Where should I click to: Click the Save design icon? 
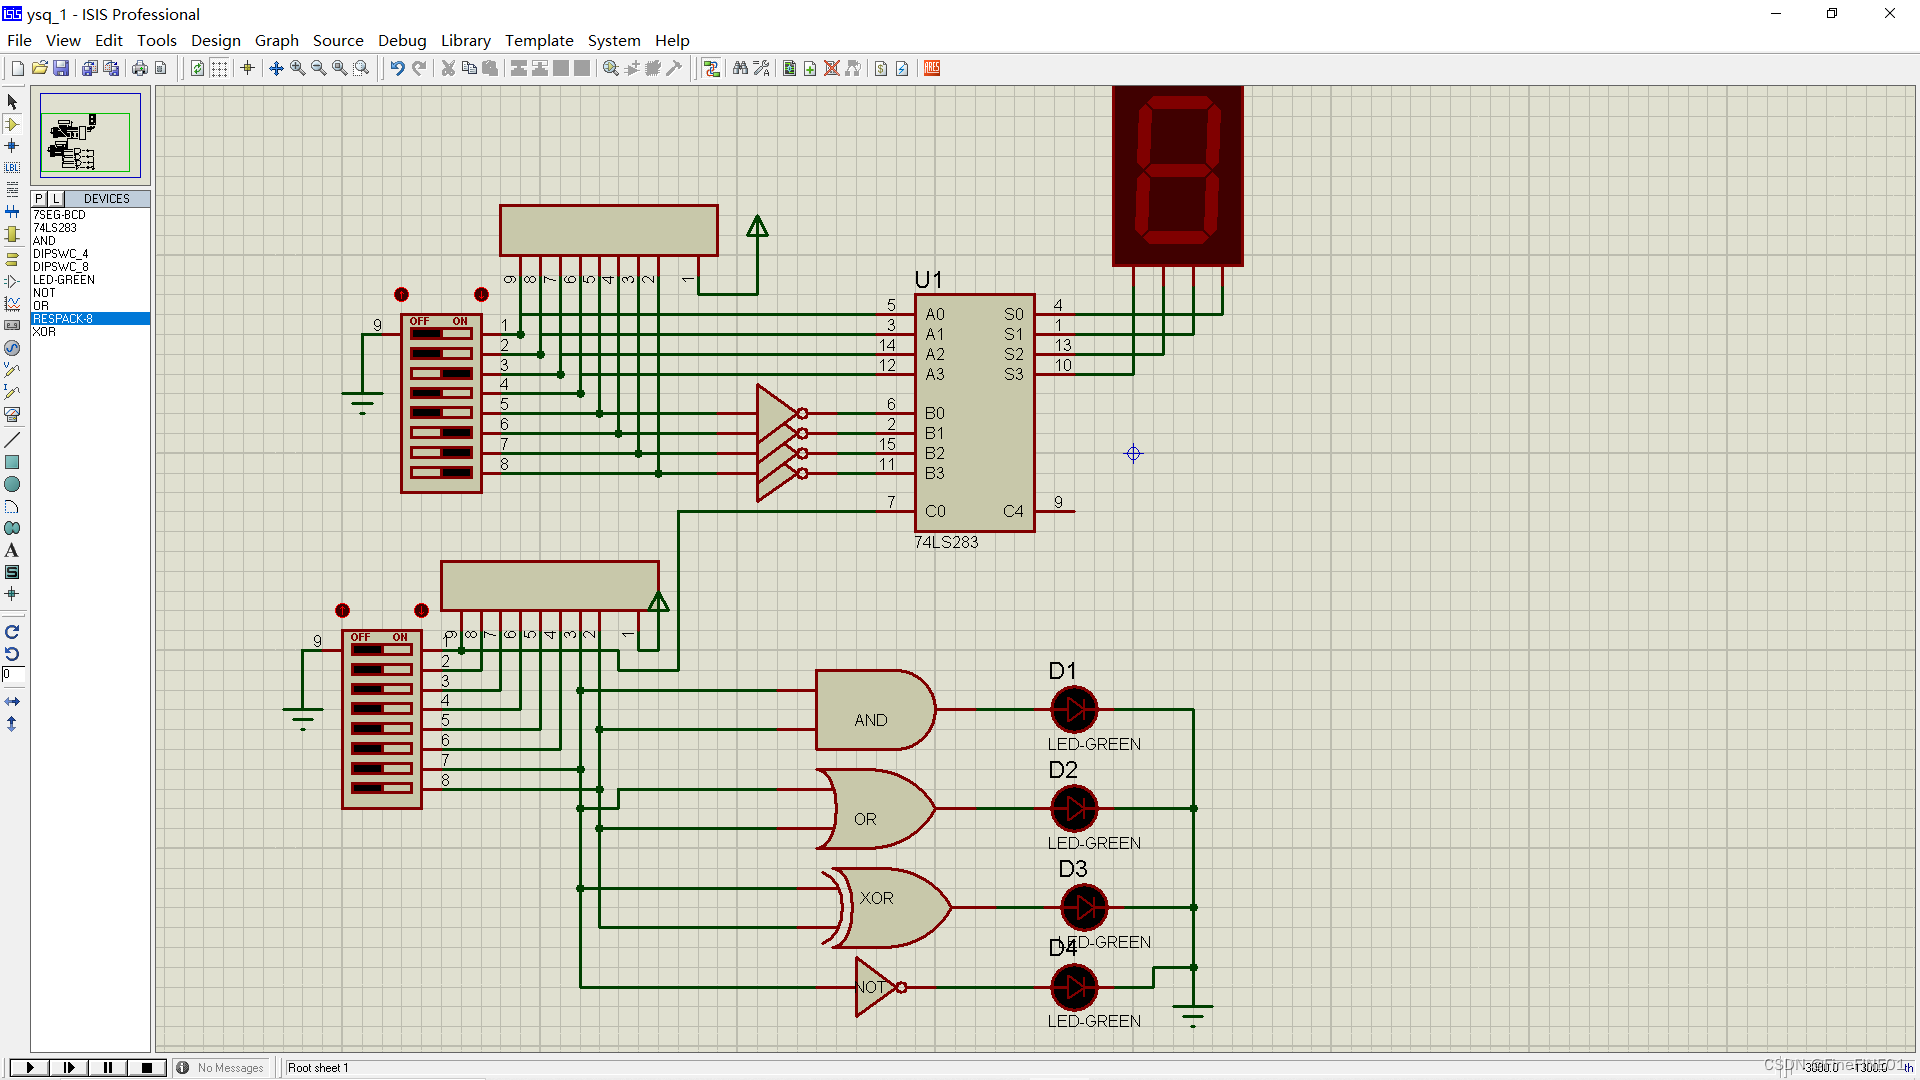[61, 68]
